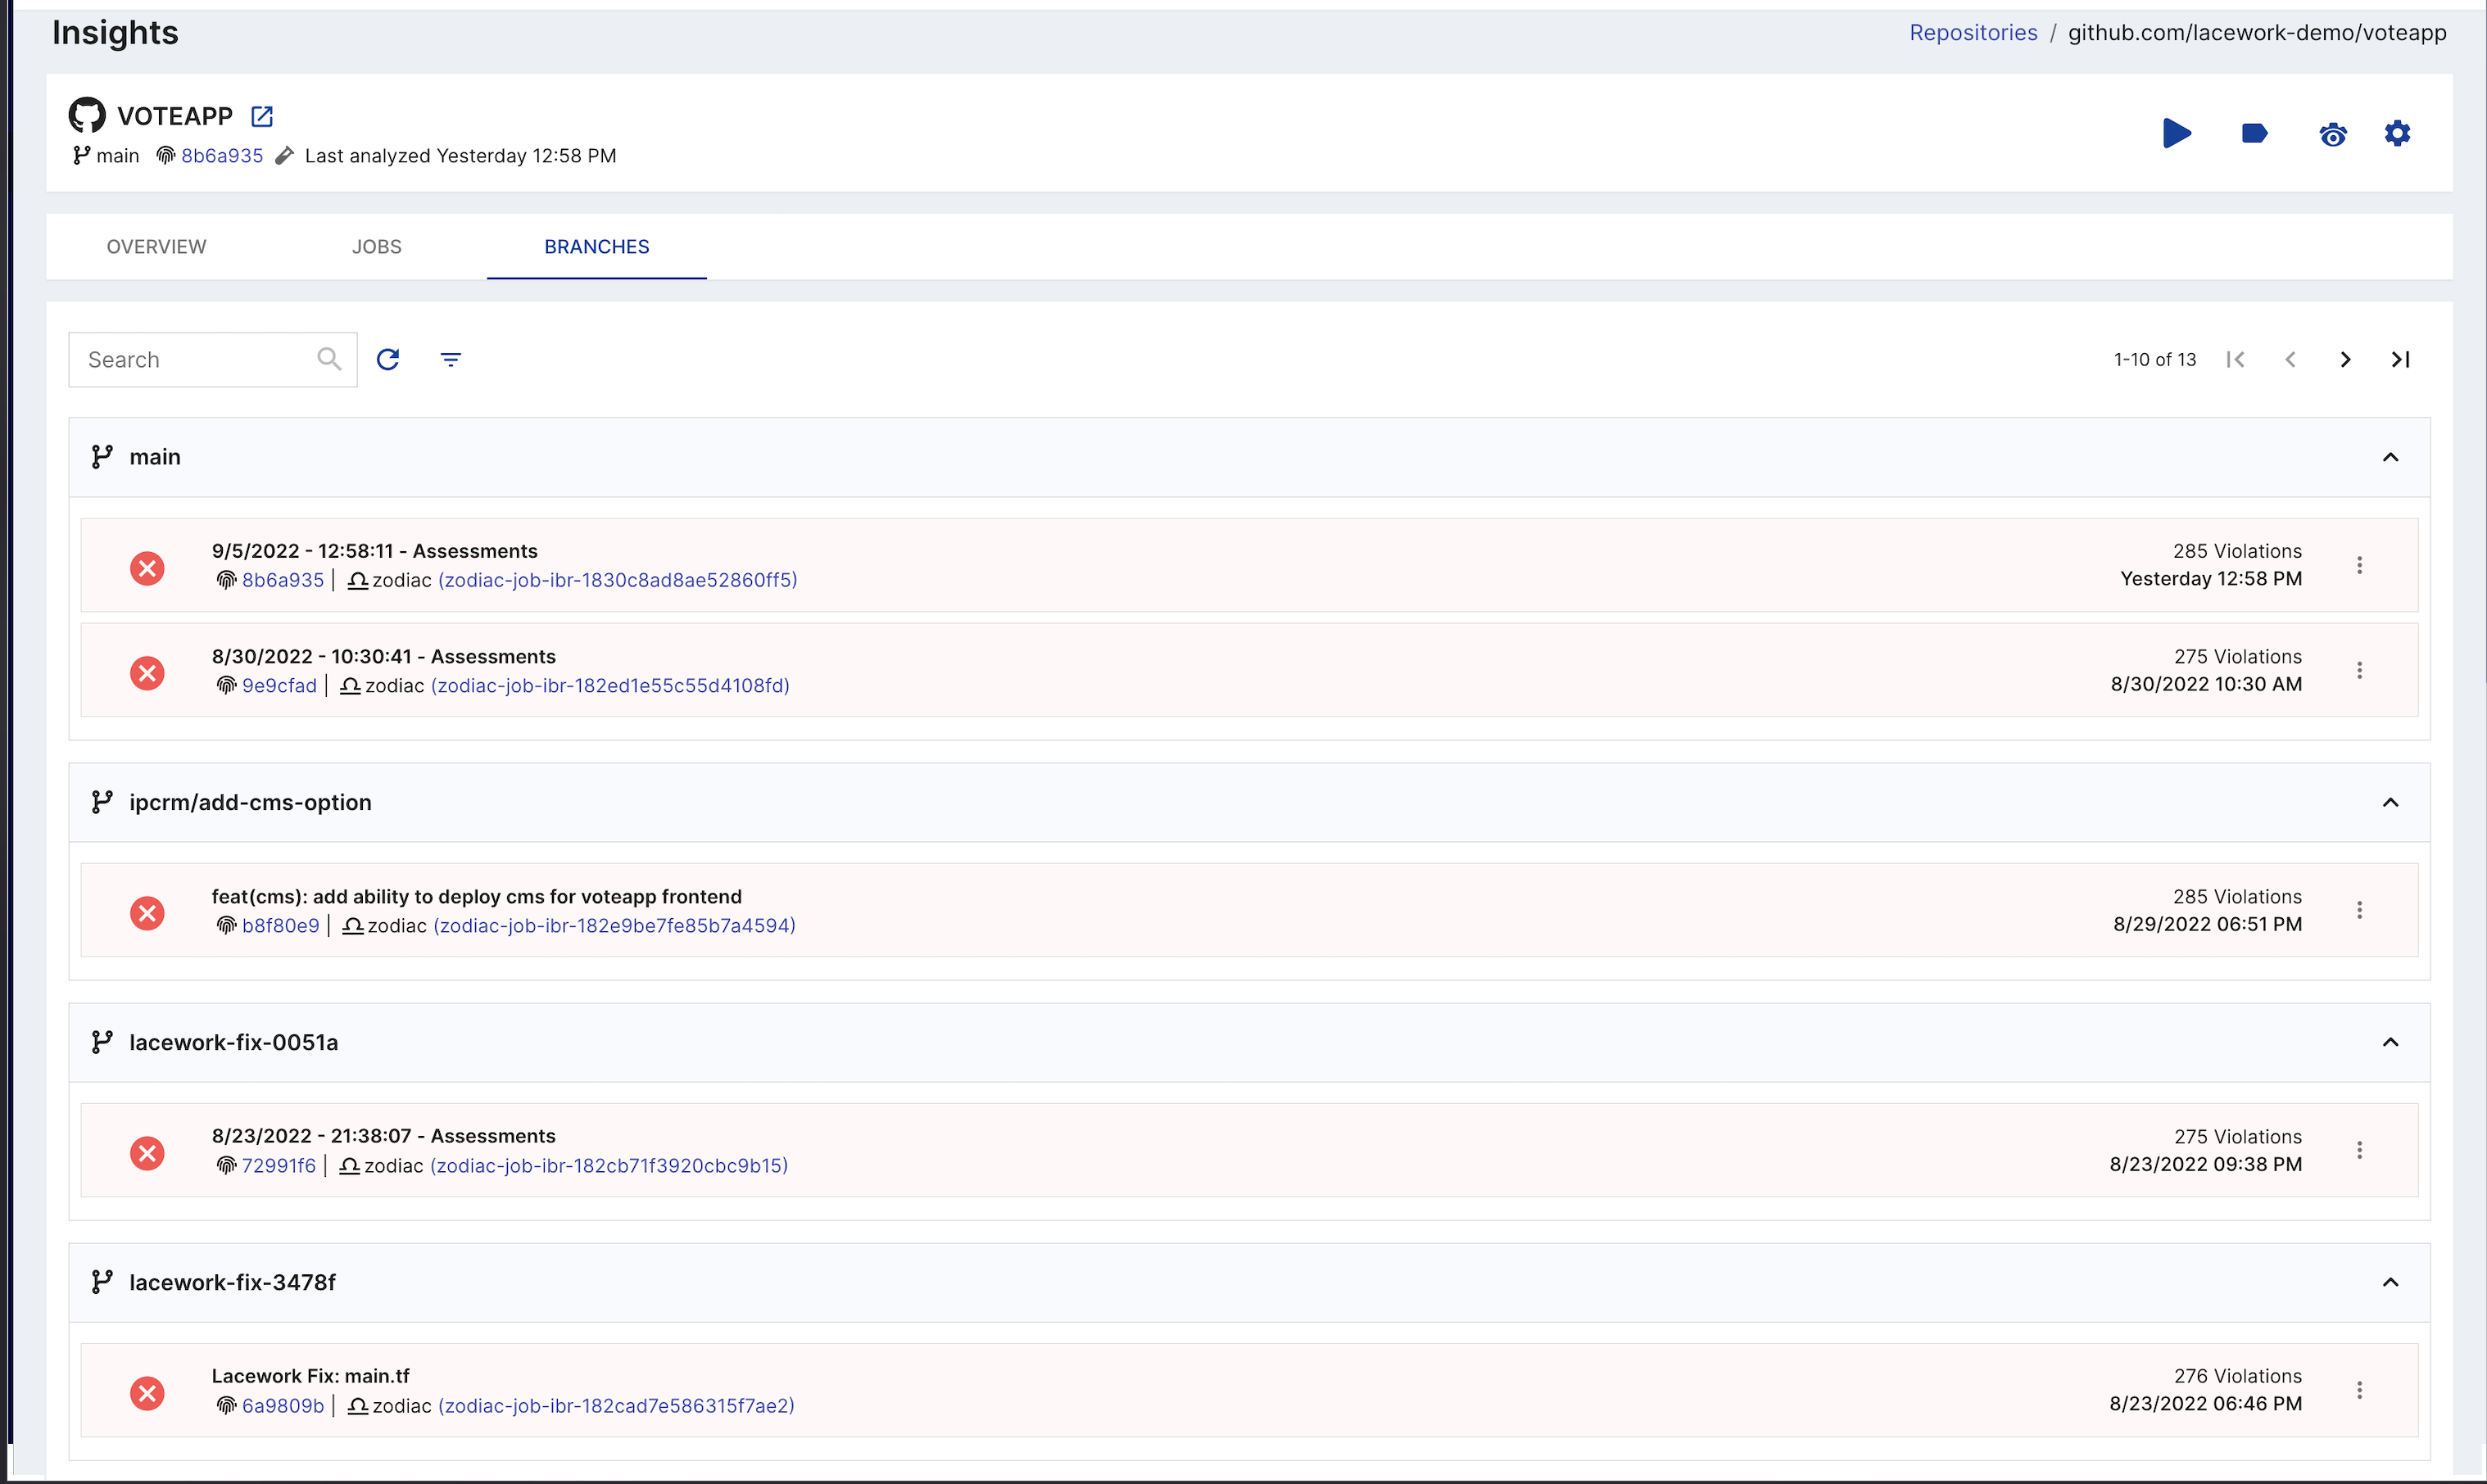Collapse the ipcrm/add-cms-option section

point(2390,802)
